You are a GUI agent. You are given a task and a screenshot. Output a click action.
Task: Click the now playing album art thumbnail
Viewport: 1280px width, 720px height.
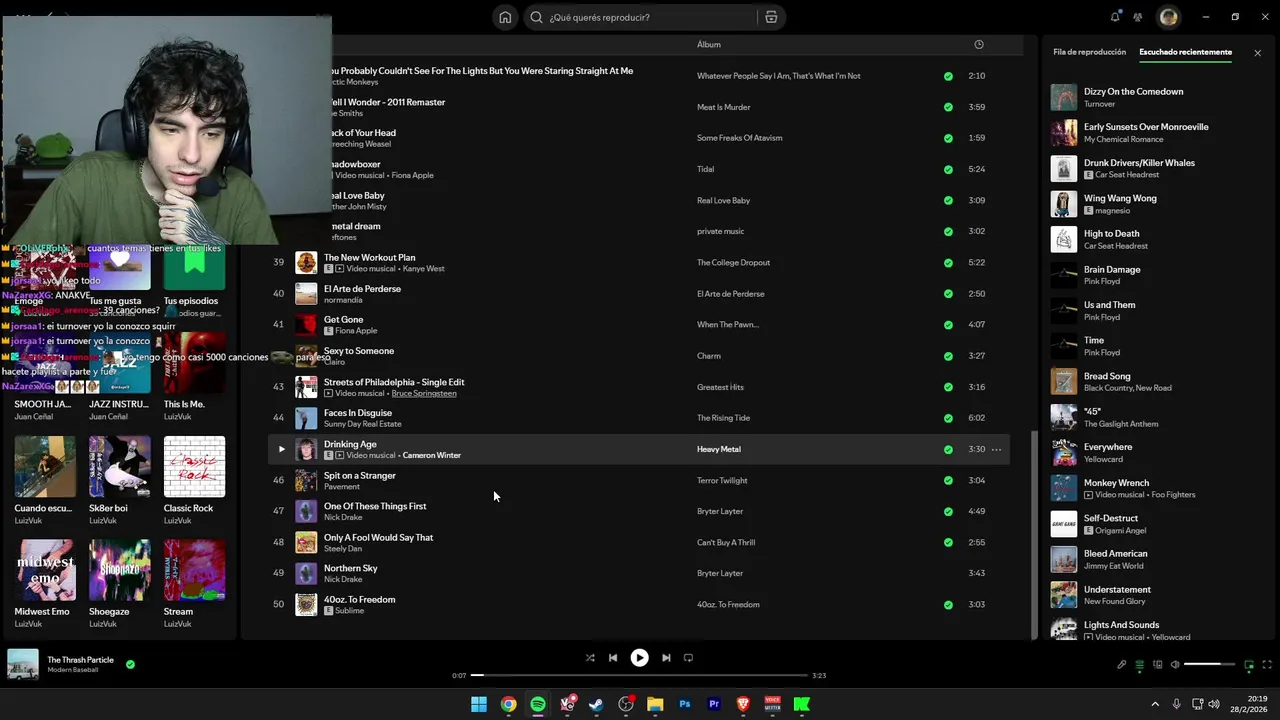[23, 664]
